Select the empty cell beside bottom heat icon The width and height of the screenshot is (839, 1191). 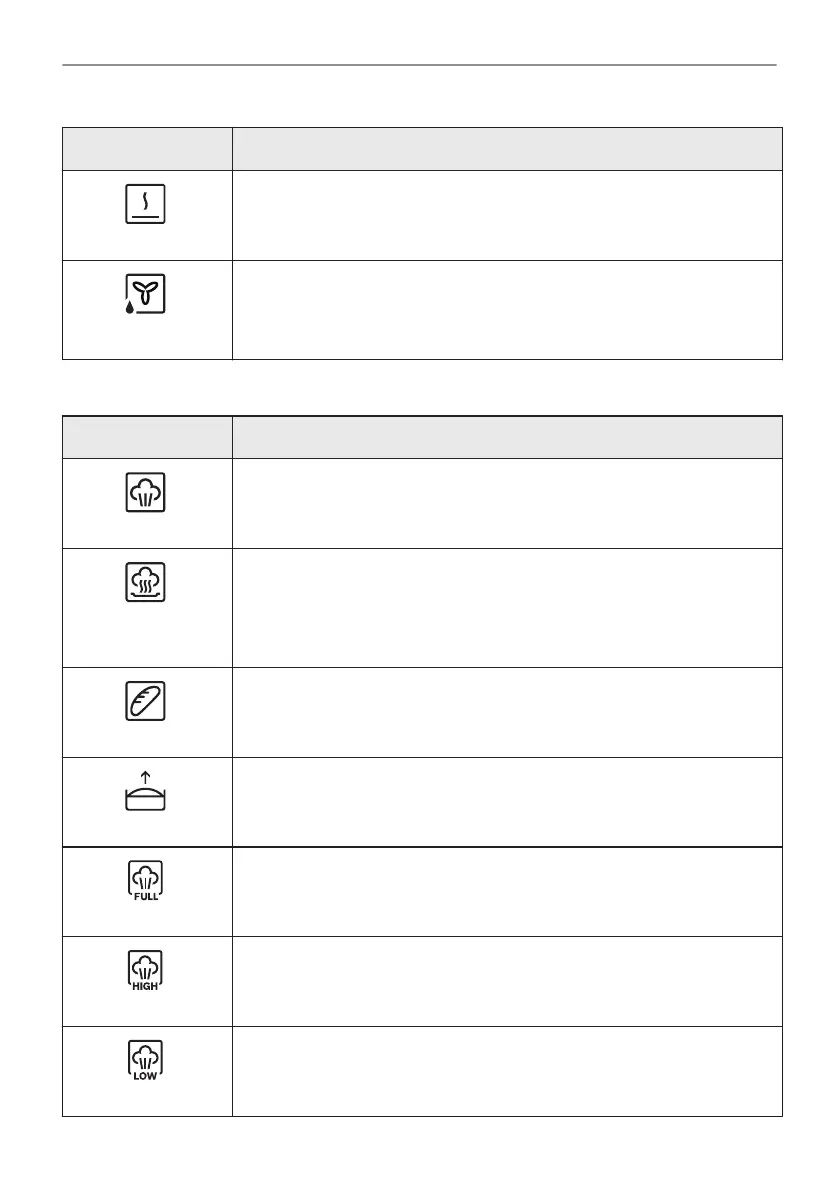pyautogui.click(x=507, y=216)
